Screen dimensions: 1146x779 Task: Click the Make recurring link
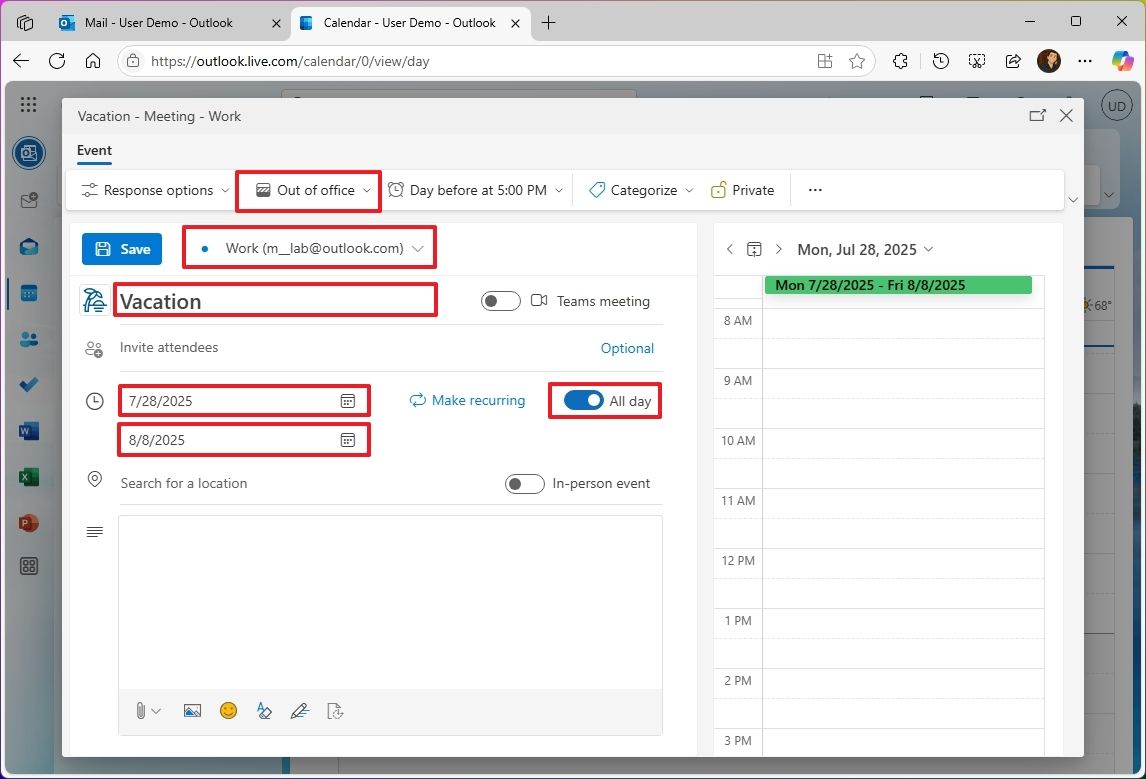click(x=467, y=400)
